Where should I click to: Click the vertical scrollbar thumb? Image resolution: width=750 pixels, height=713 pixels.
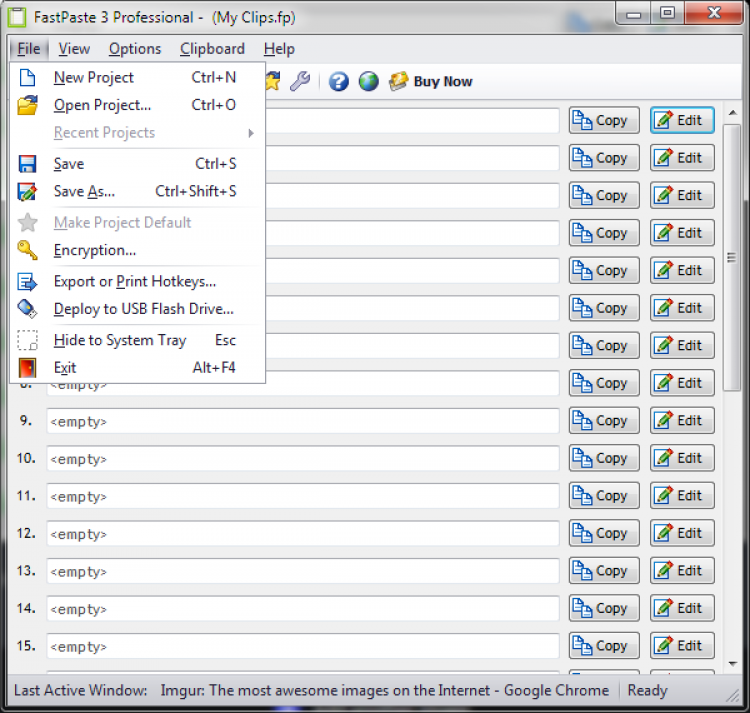tap(732, 258)
